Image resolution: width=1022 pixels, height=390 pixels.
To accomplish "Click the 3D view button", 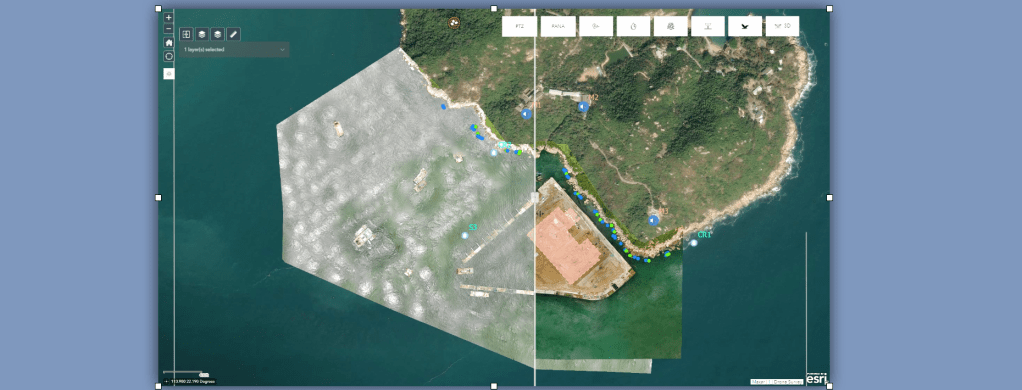I will tap(782, 26).
